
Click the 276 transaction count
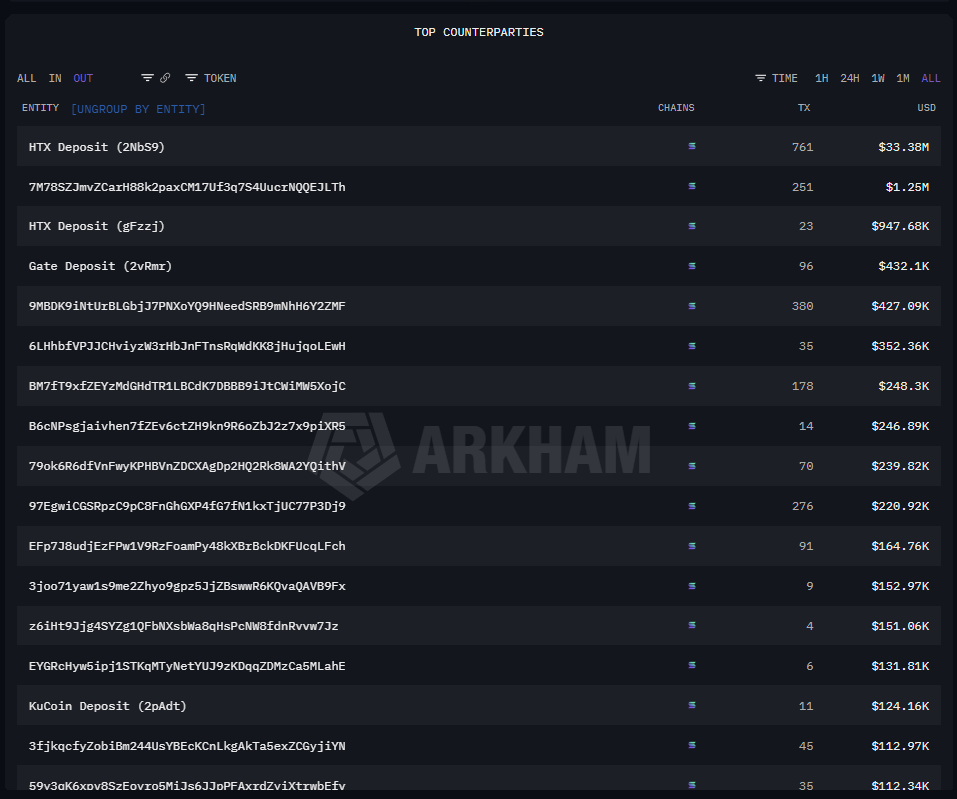(803, 506)
